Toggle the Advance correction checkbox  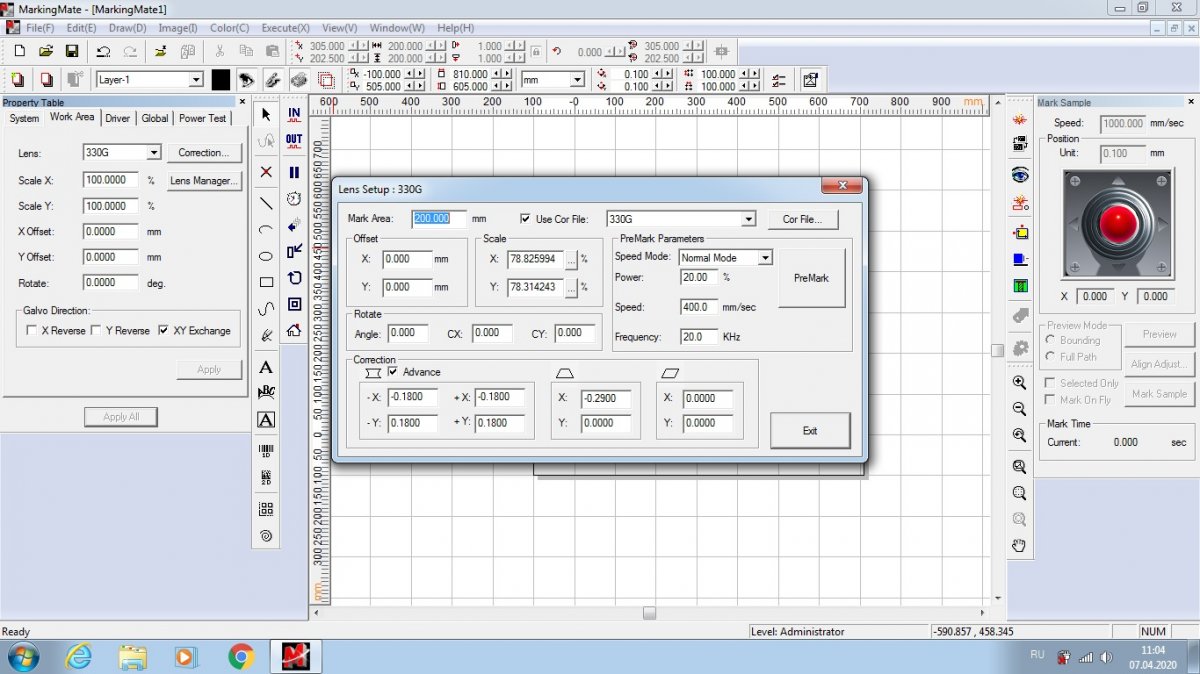(393, 372)
